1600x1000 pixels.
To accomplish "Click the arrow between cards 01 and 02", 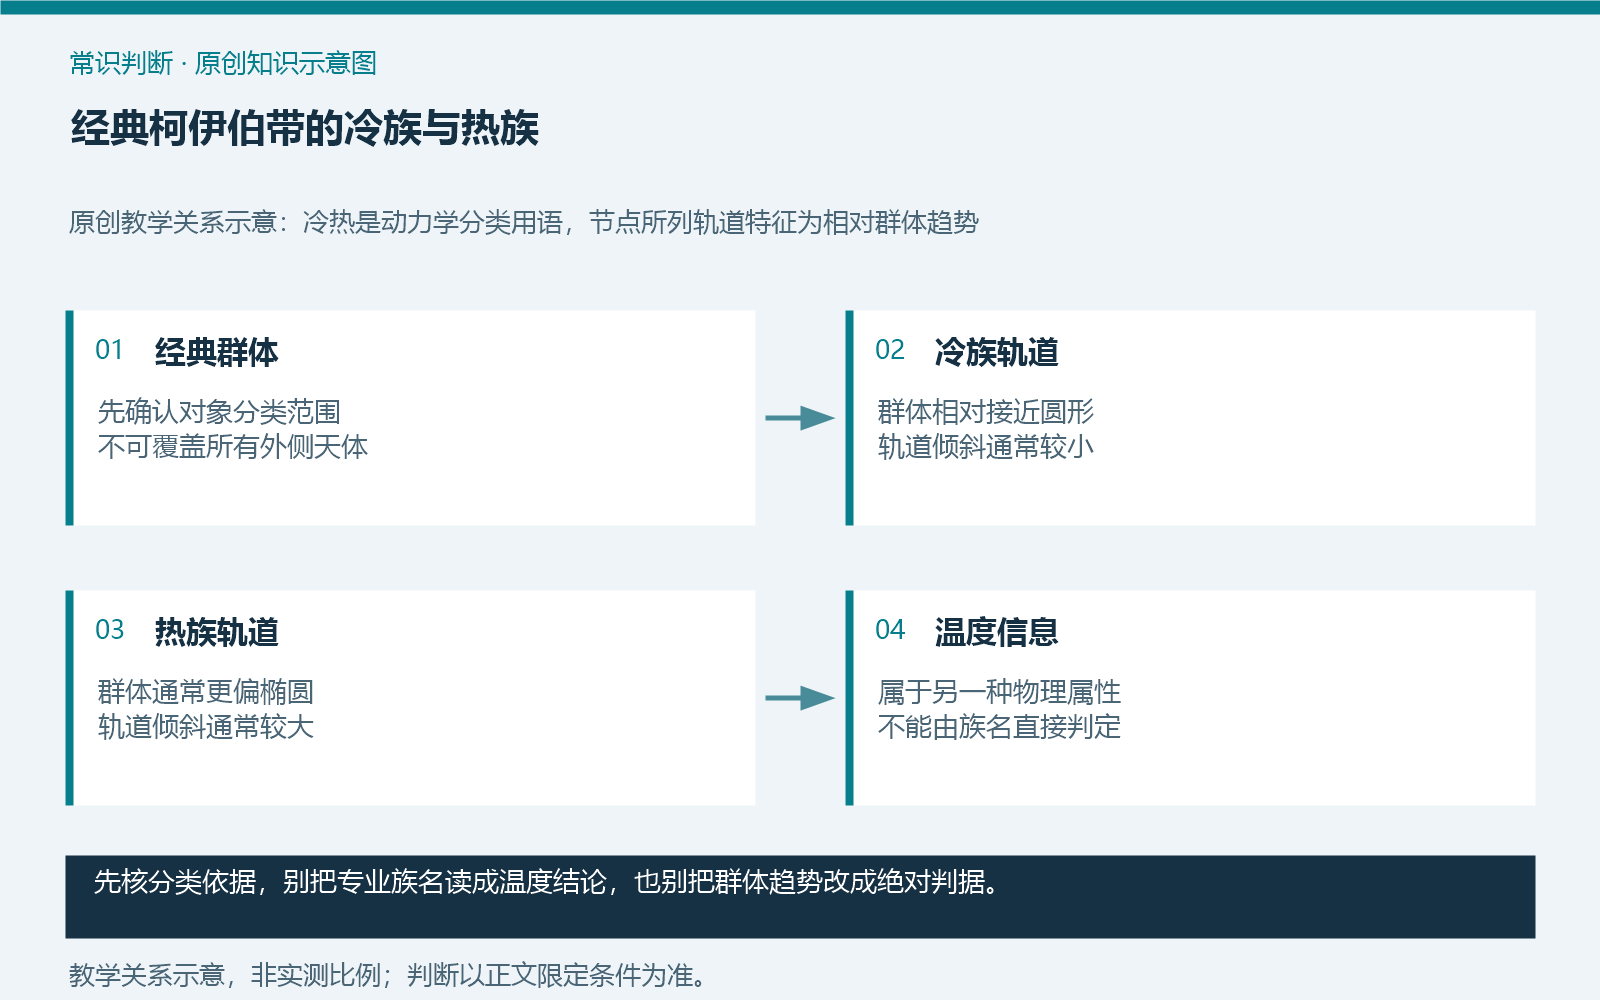I will (800, 418).
